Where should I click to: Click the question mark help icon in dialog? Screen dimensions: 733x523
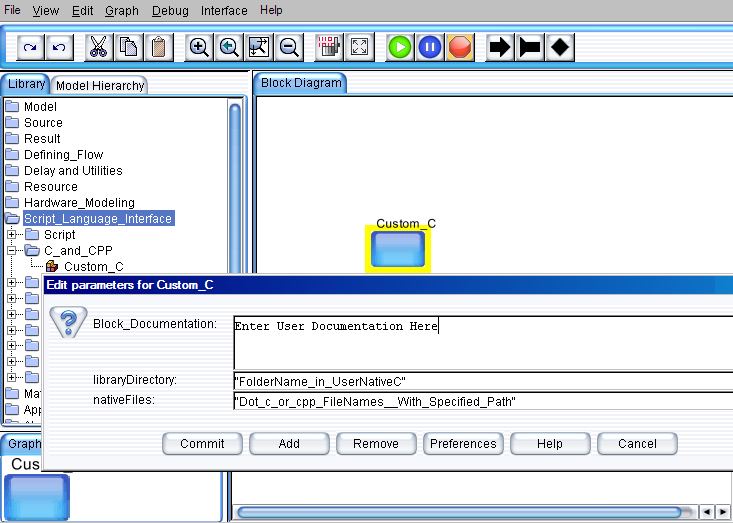(x=68, y=322)
